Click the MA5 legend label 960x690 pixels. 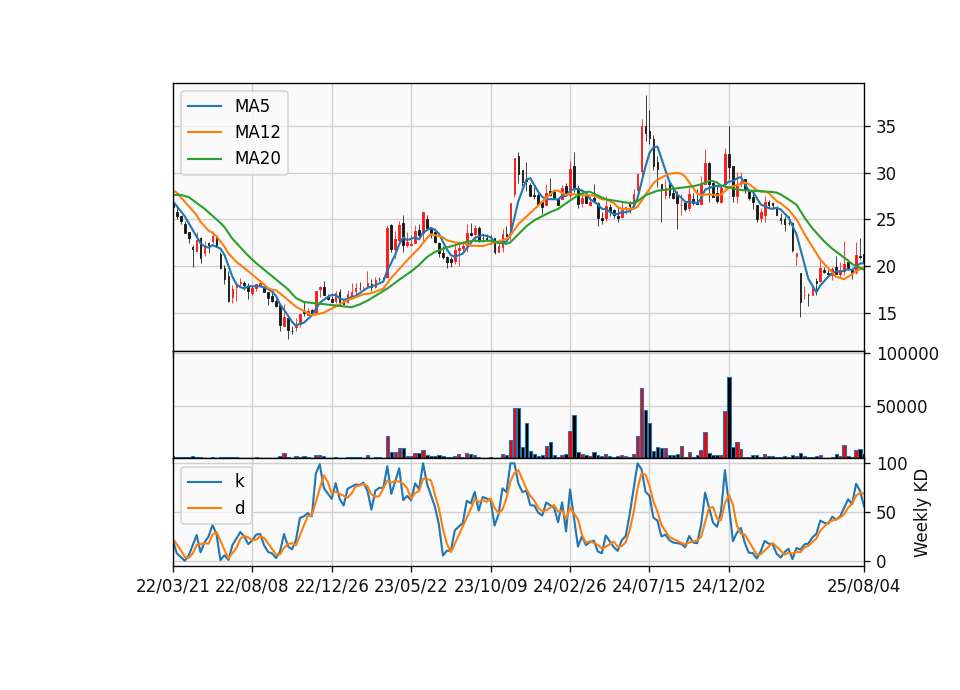(x=252, y=106)
